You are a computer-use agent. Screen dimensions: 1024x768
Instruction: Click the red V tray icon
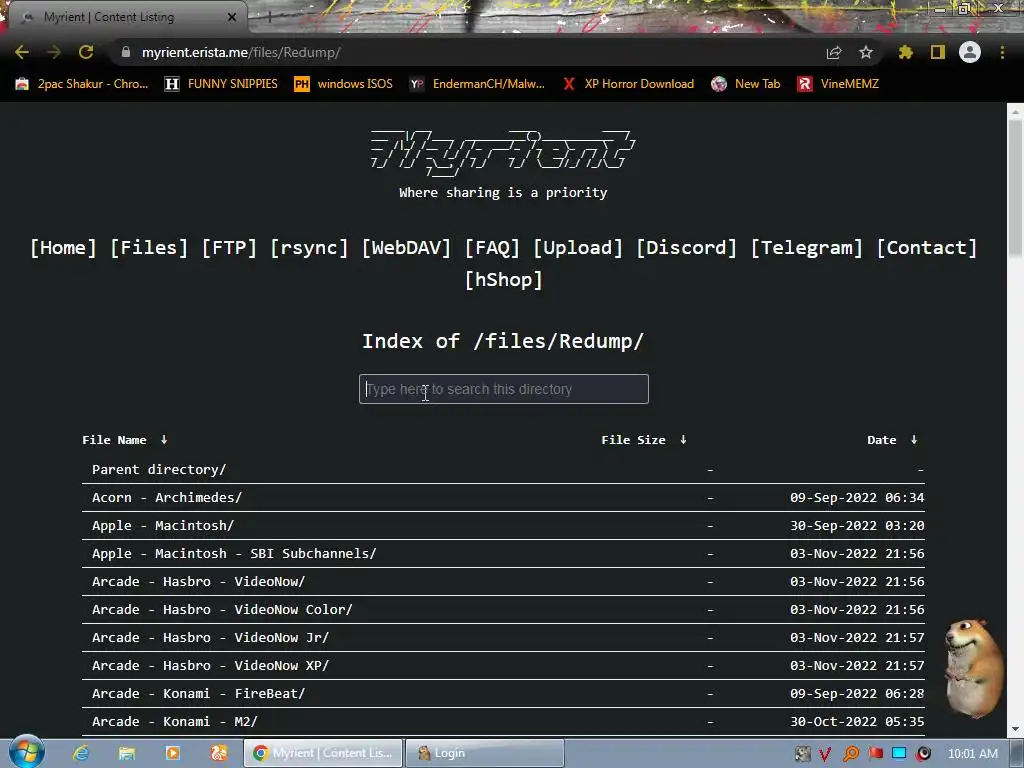pyautogui.click(x=825, y=754)
